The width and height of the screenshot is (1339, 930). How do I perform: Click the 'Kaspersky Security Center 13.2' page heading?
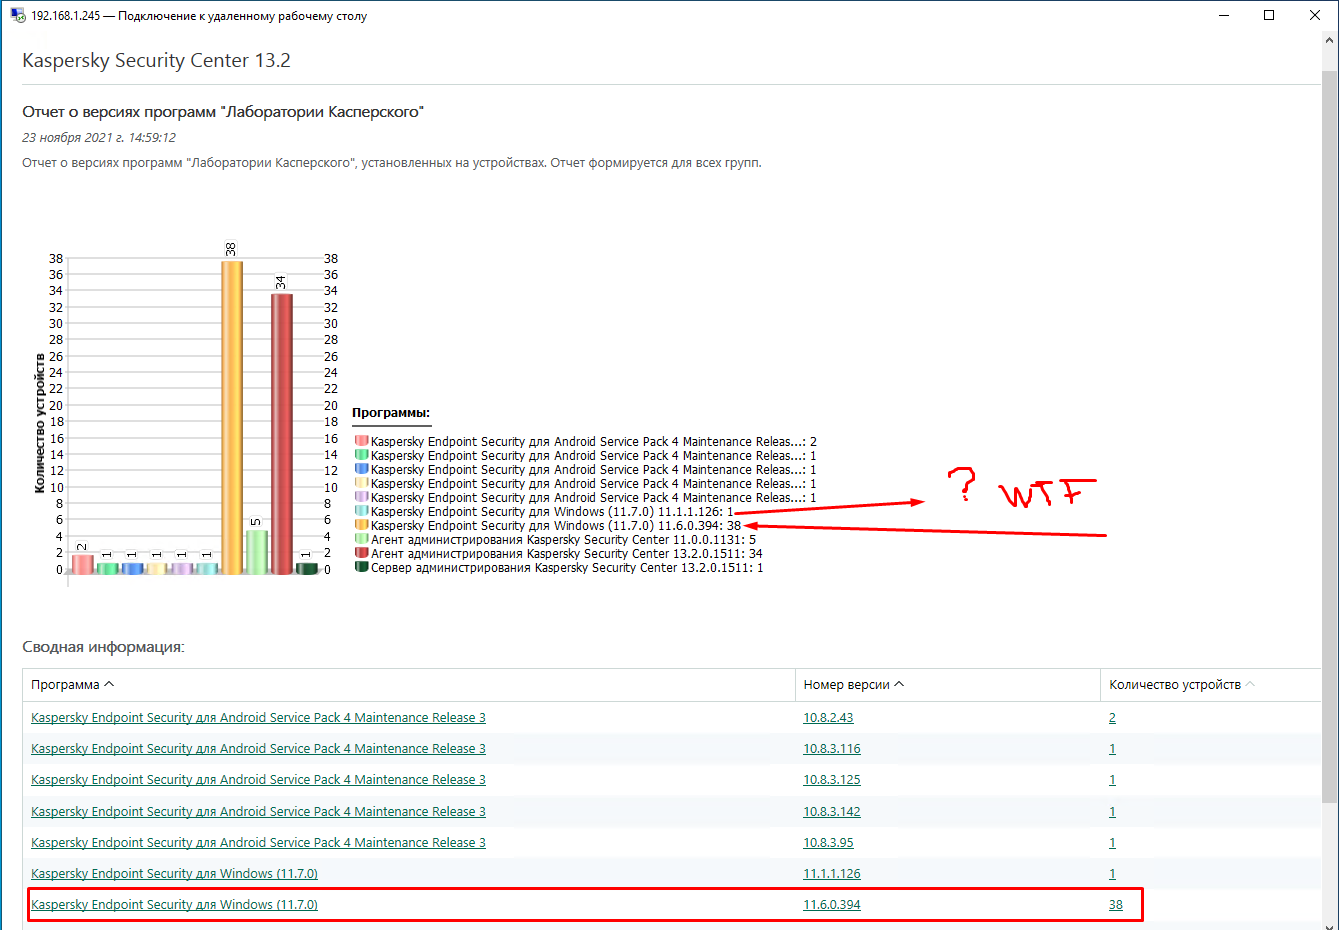(x=156, y=60)
